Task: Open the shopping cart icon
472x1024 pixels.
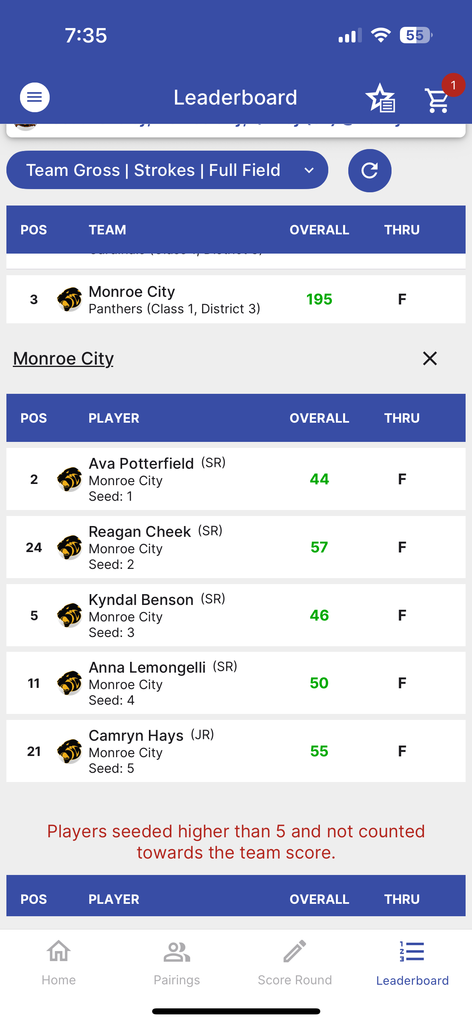Action: (x=437, y=100)
